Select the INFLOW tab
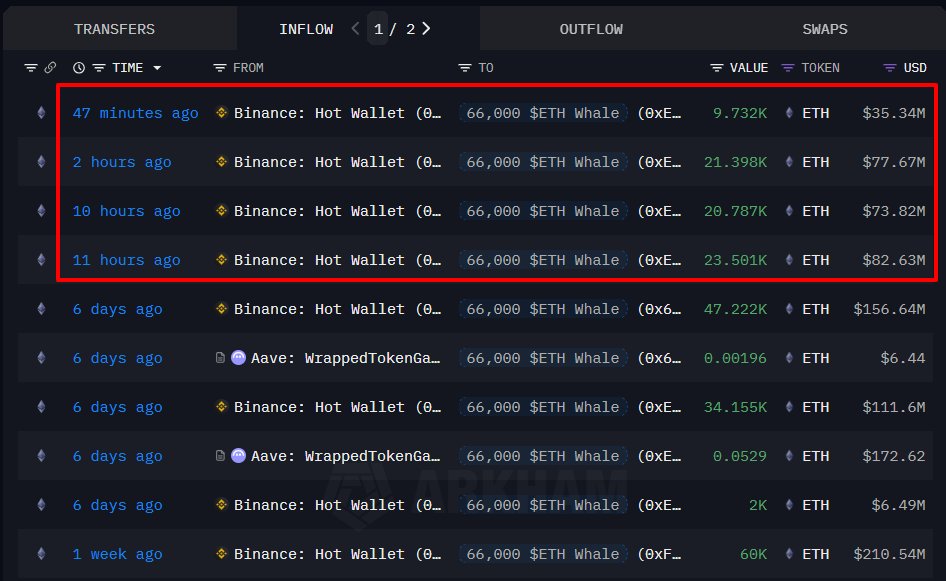Image resolution: width=946 pixels, height=581 pixels. [x=306, y=29]
